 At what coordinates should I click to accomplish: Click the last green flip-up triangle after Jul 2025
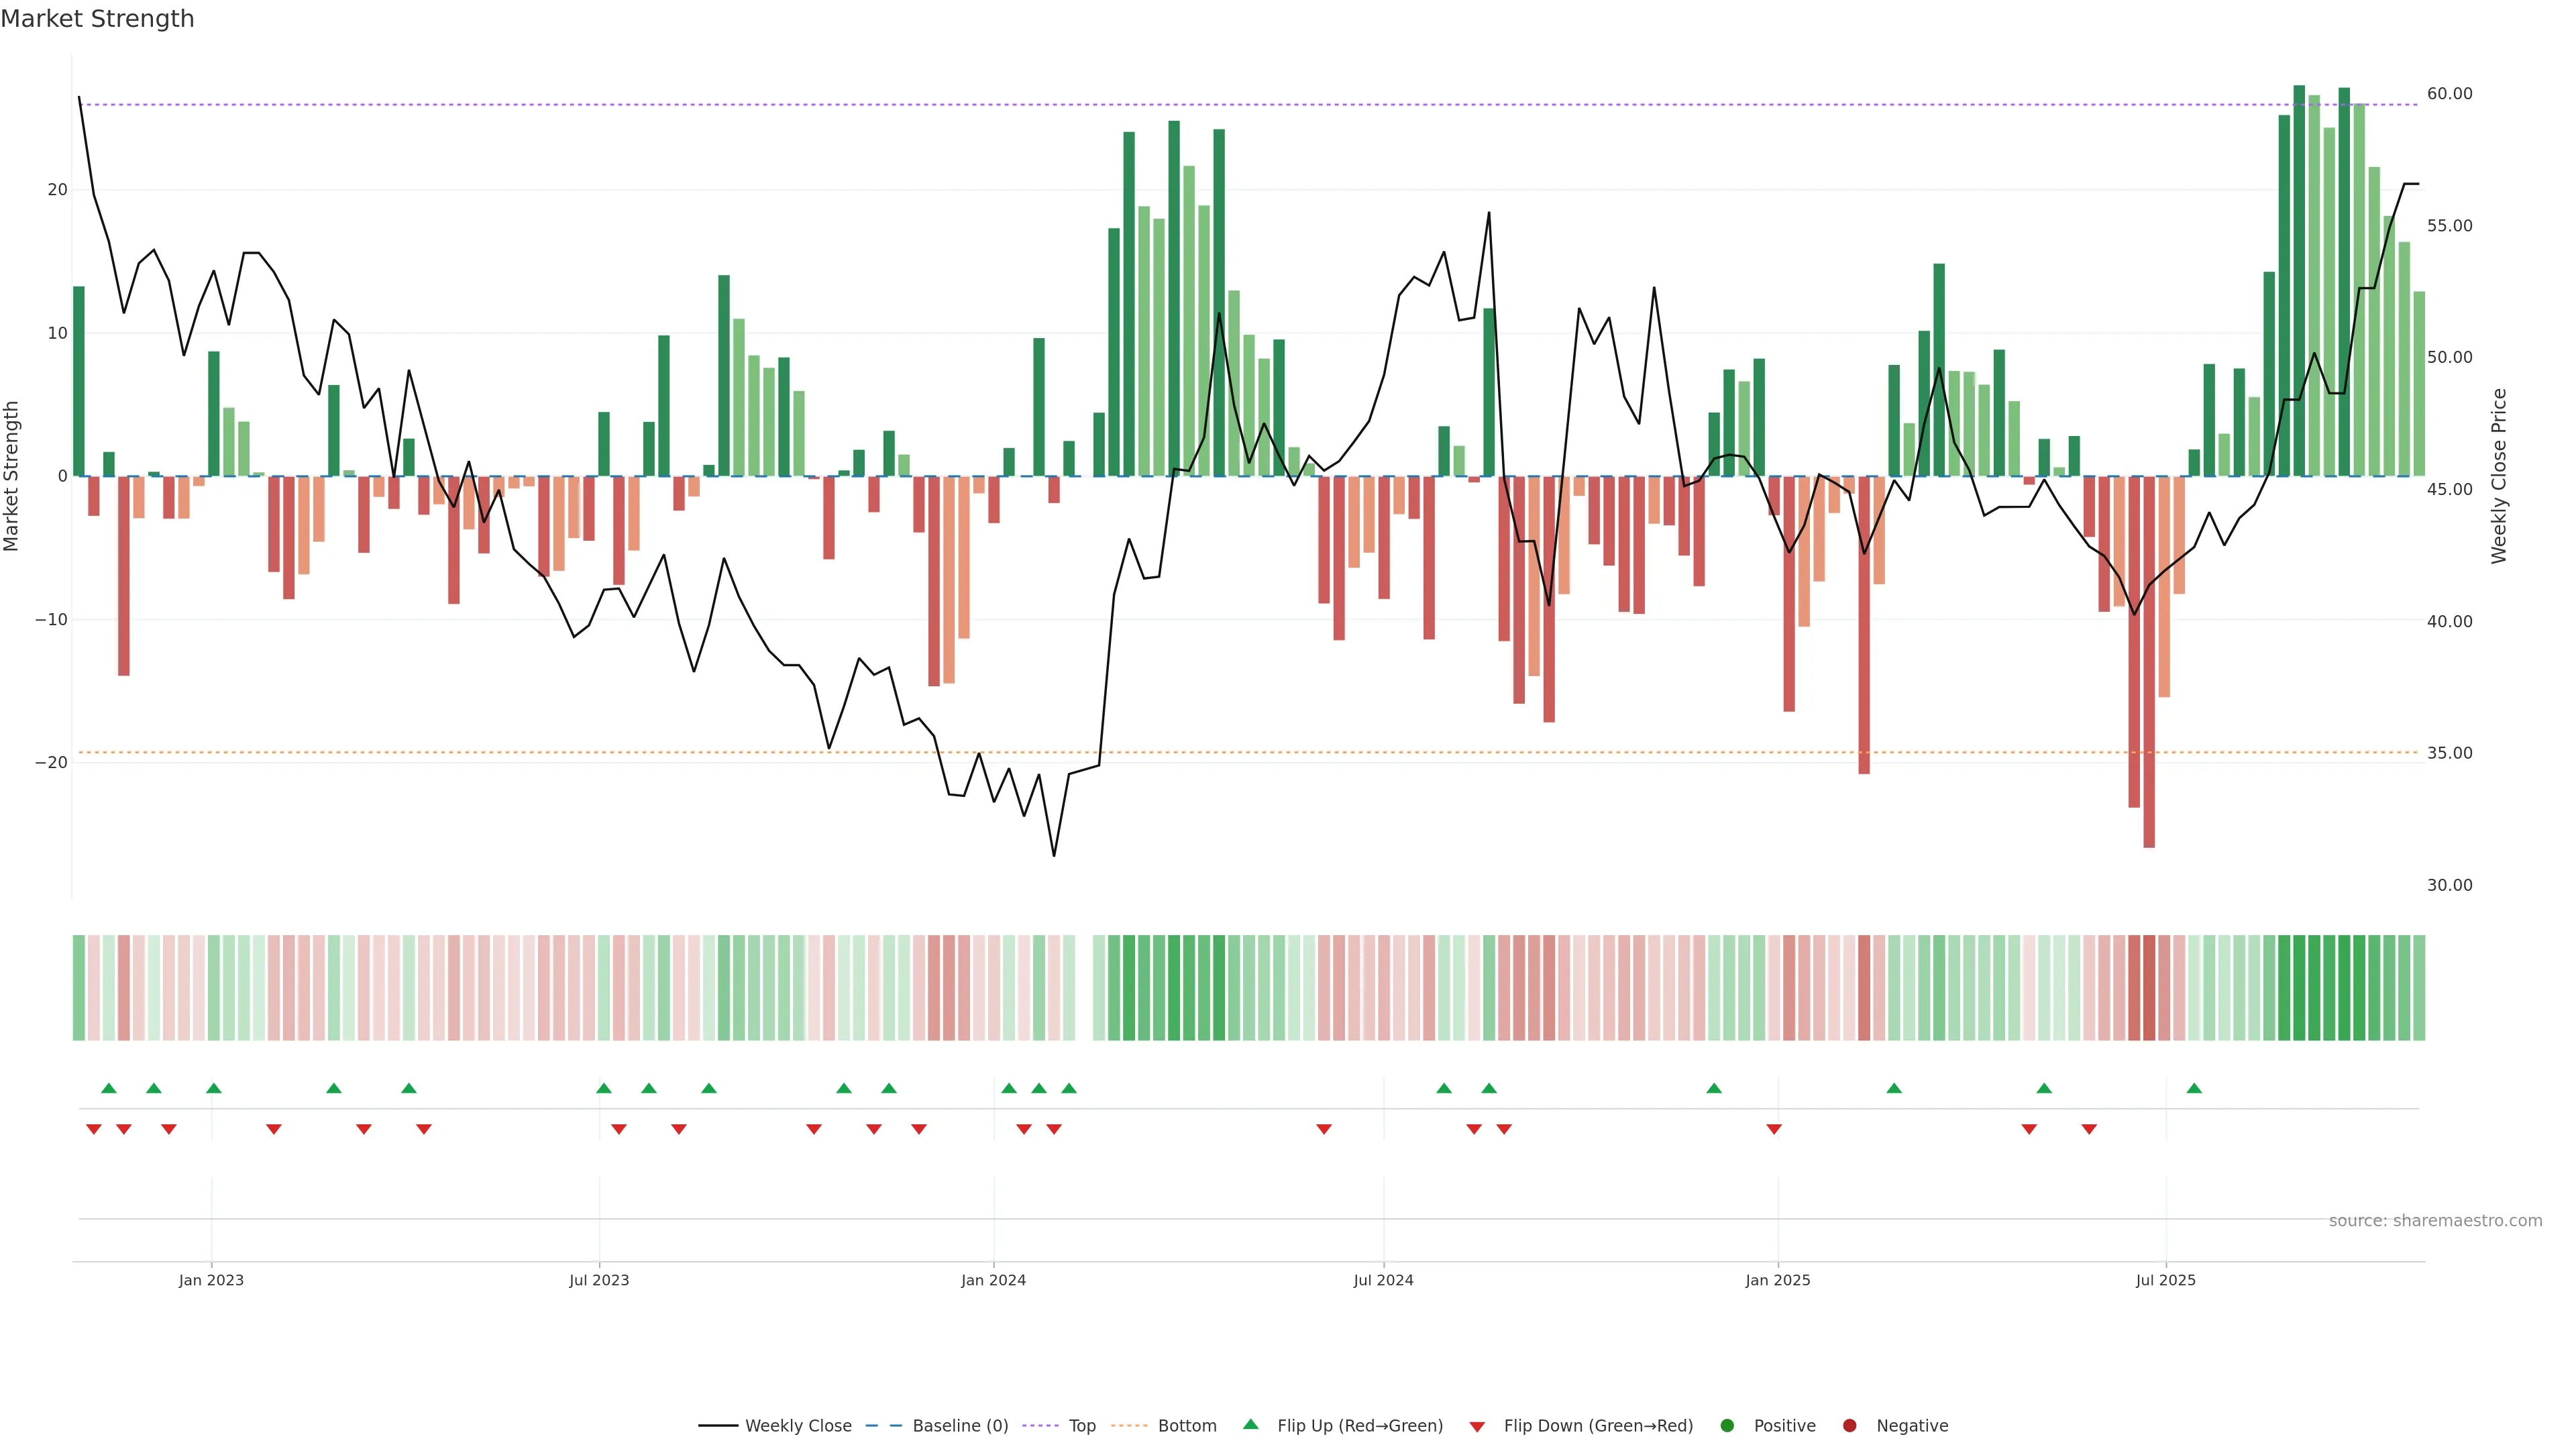pos(2194,1088)
